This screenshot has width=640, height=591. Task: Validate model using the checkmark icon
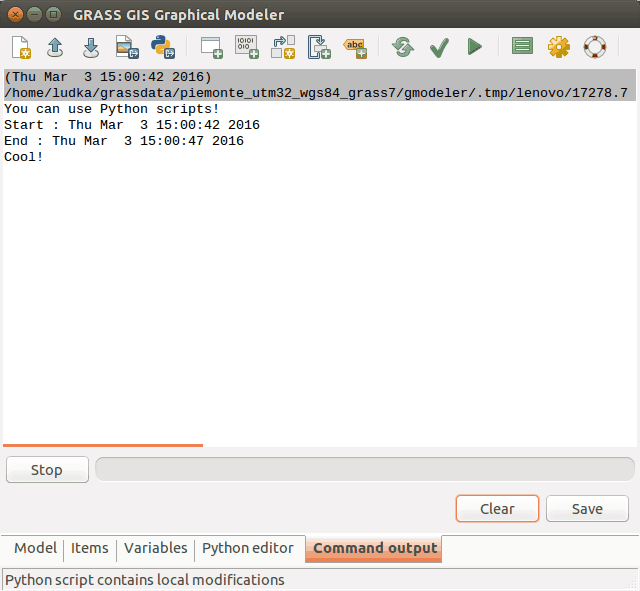tap(438, 47)
